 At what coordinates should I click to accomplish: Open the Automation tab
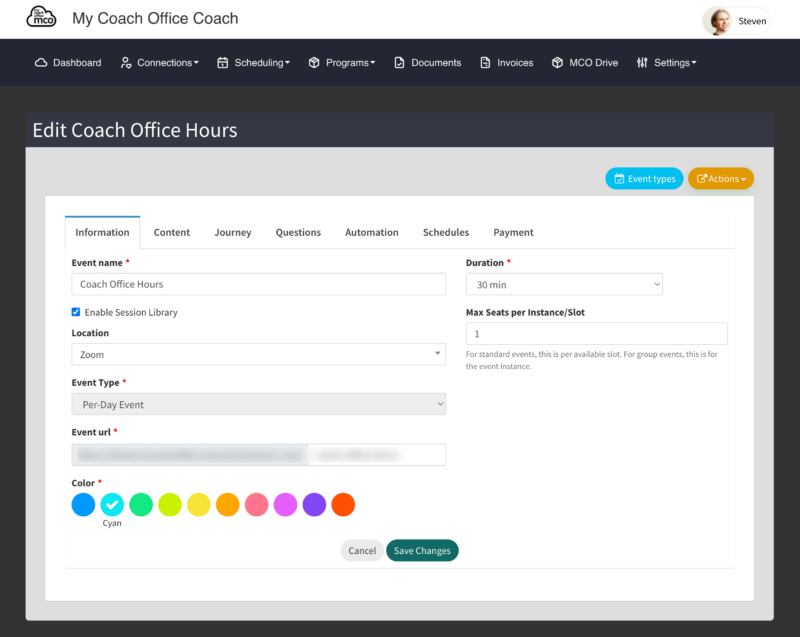[x=371, y=233]
